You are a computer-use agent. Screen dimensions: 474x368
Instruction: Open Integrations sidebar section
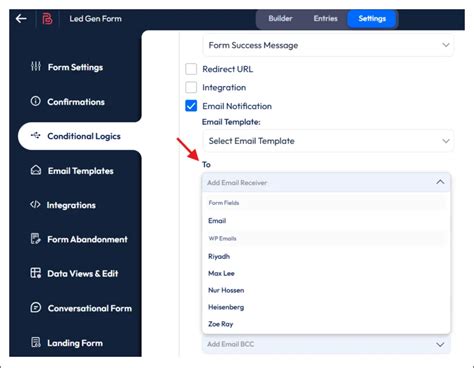pyautogui.click(x=71, y=205)
